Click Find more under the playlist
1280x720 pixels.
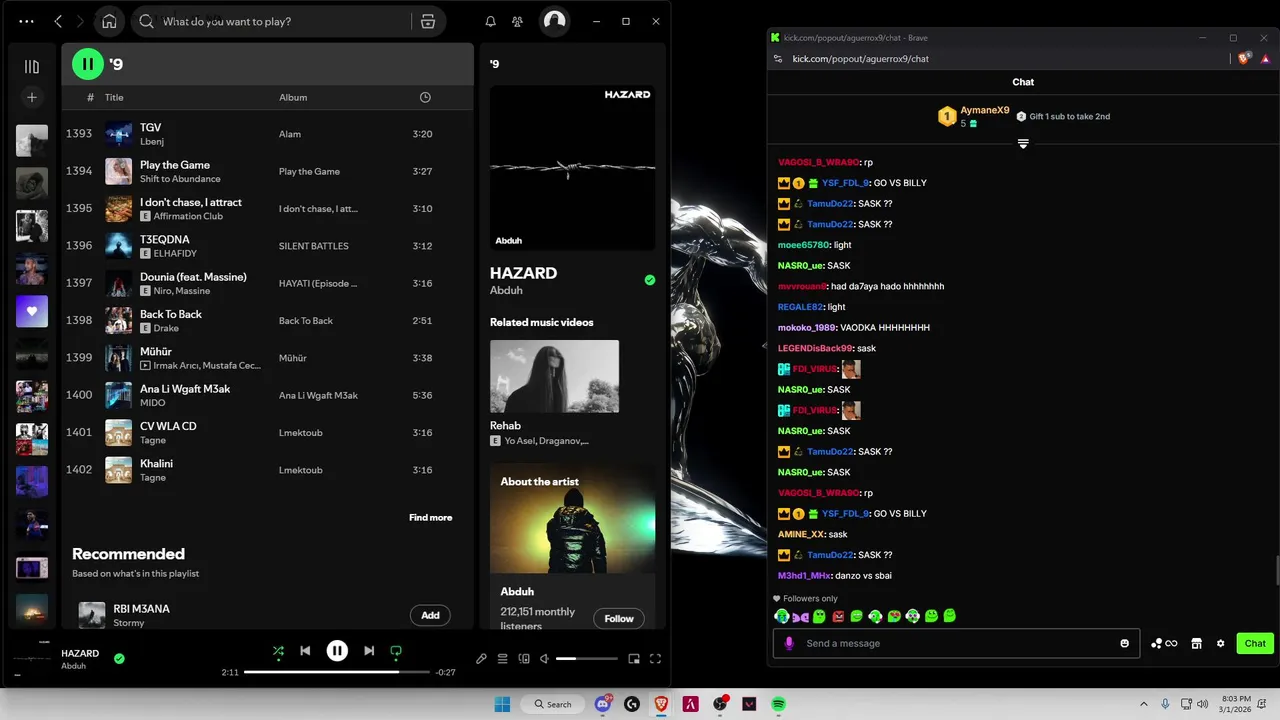pyautogui.click(x=430, y=517)
